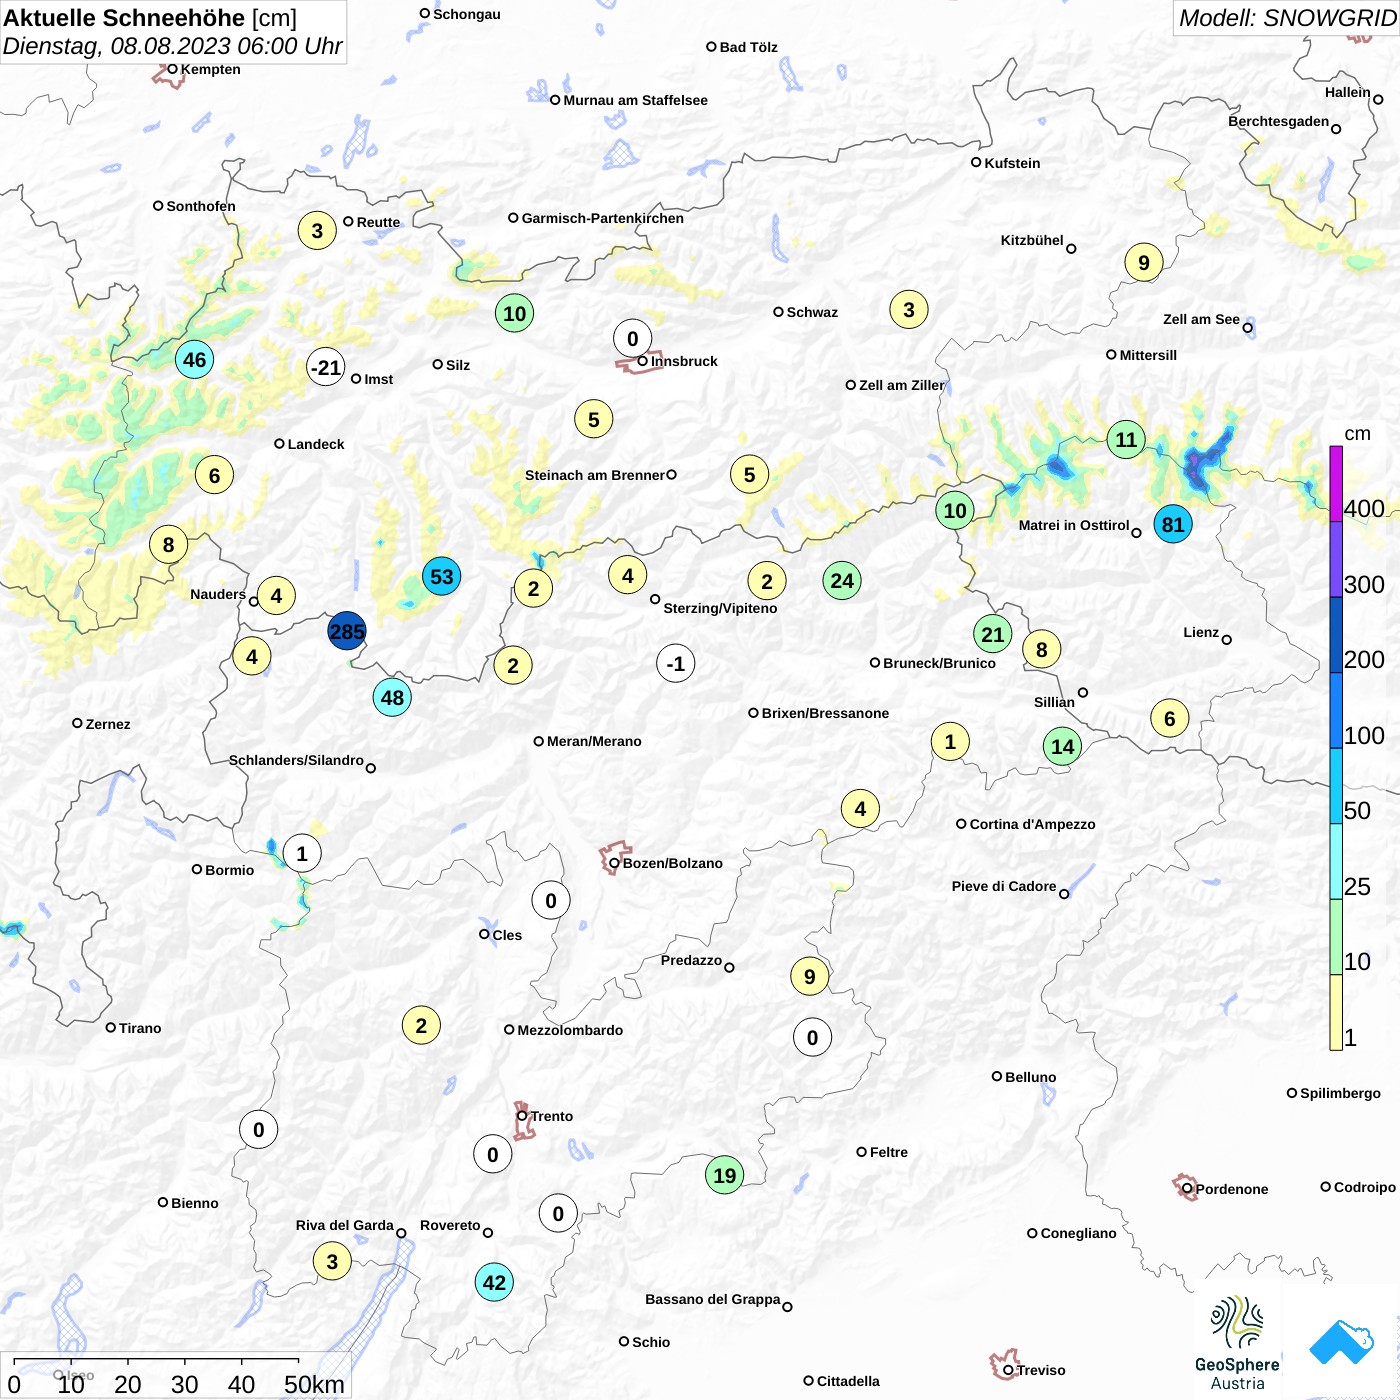Select the 3 marker near Reutte
1400x1400 pixels.
[x=317, y=231]
